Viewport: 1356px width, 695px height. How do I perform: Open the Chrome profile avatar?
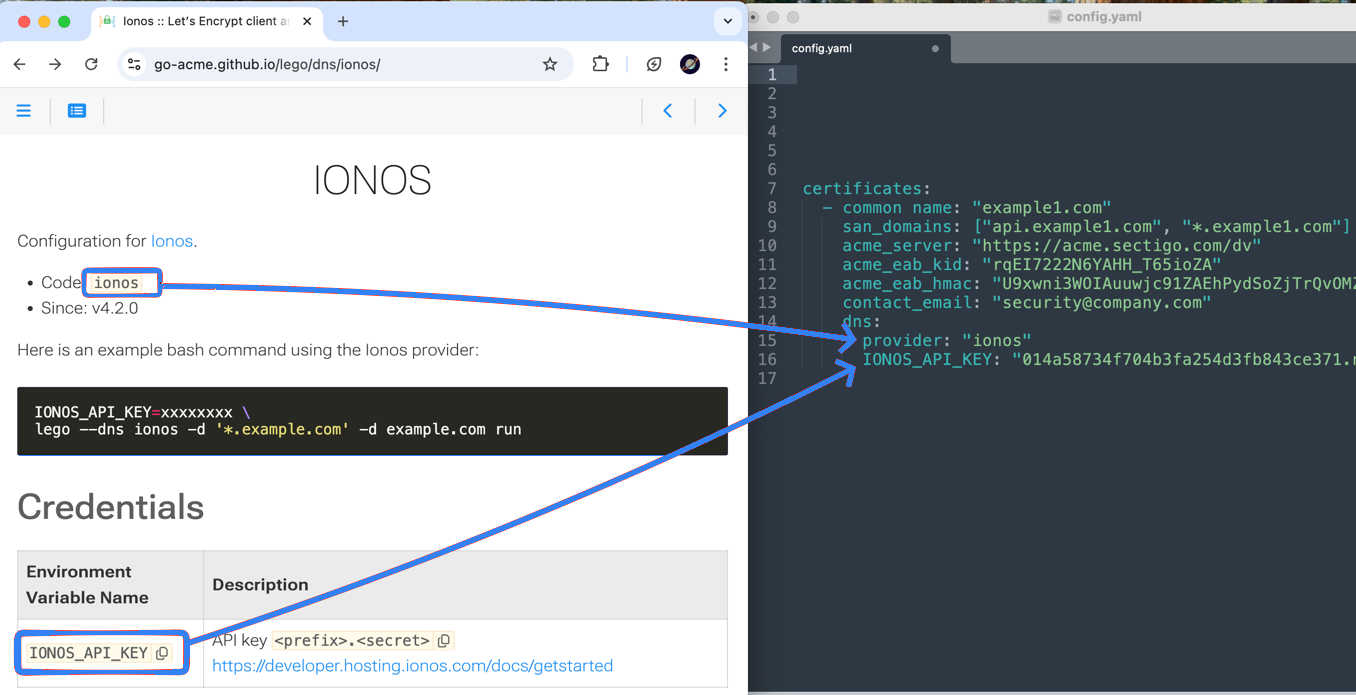pyautogui.click(x=690, y=64)
